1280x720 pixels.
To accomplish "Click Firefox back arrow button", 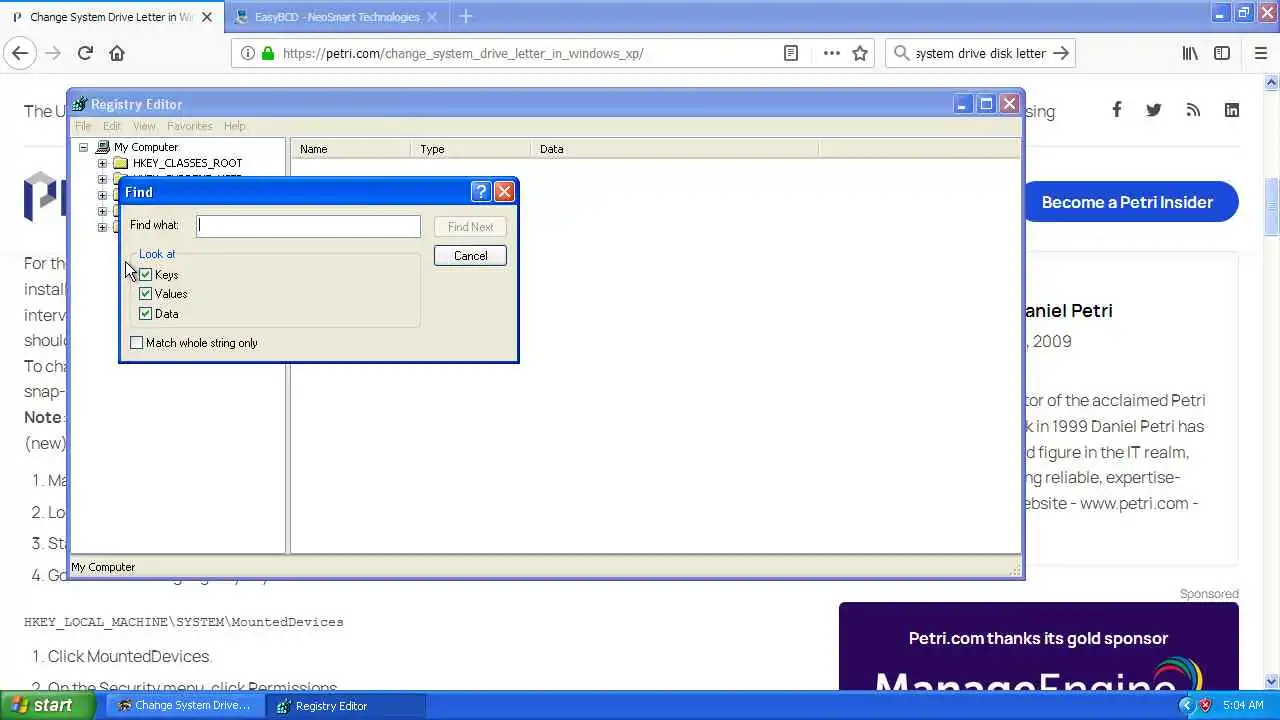I will [x=20, y=53].
